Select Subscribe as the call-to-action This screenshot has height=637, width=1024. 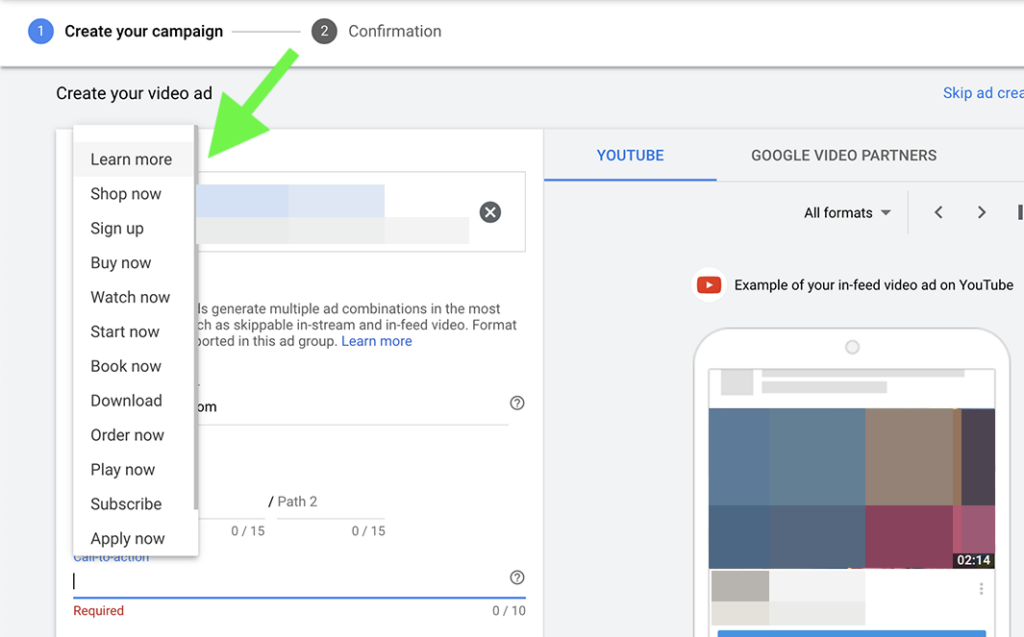126,504
